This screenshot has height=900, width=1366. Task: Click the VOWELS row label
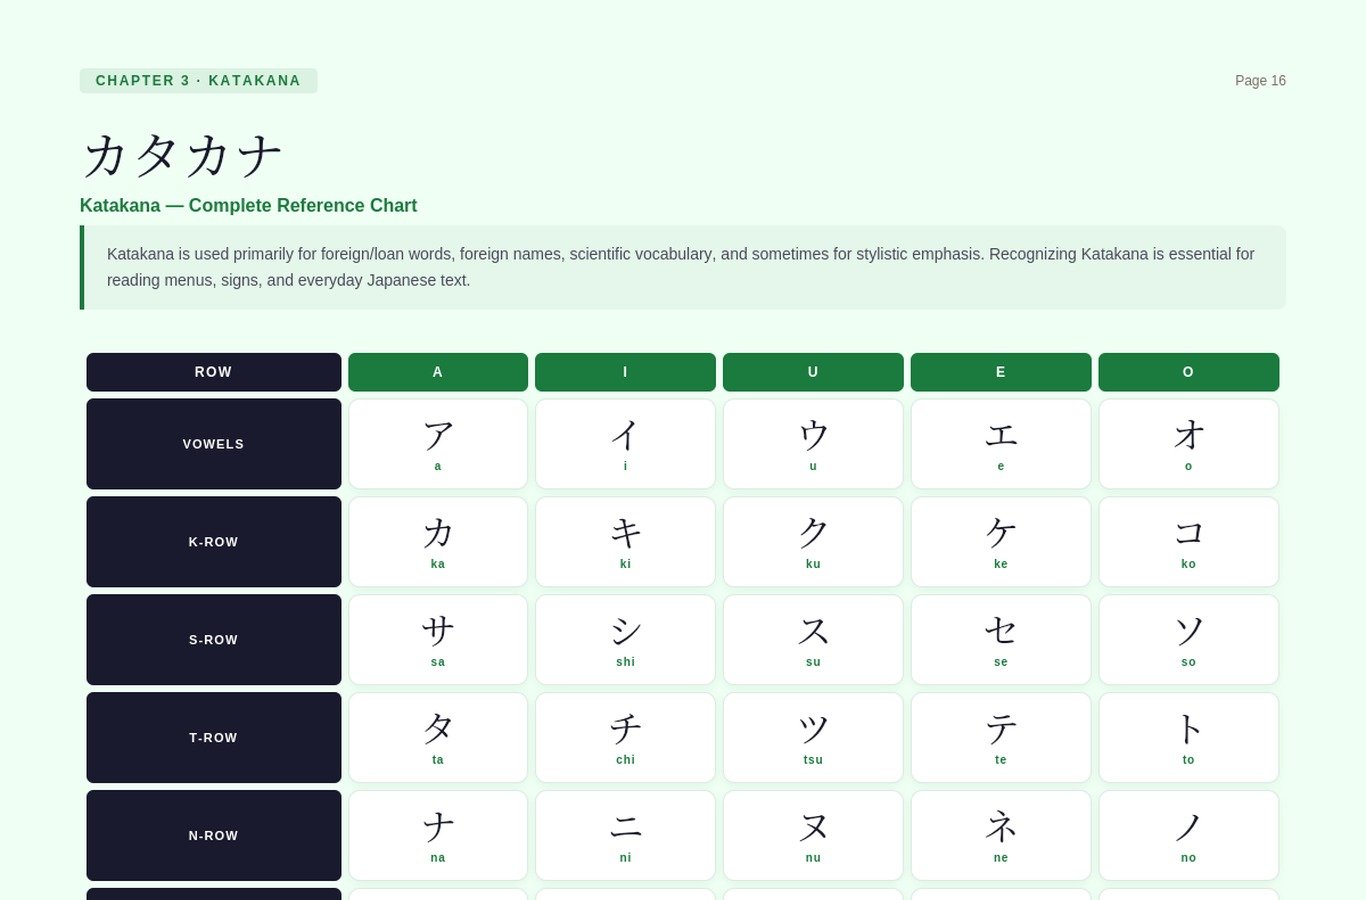213,443
